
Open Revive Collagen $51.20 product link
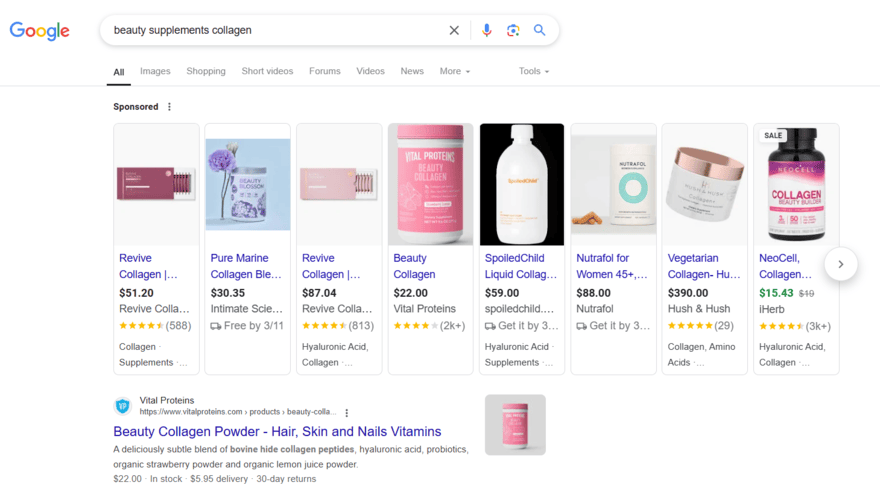click(148, 266)
